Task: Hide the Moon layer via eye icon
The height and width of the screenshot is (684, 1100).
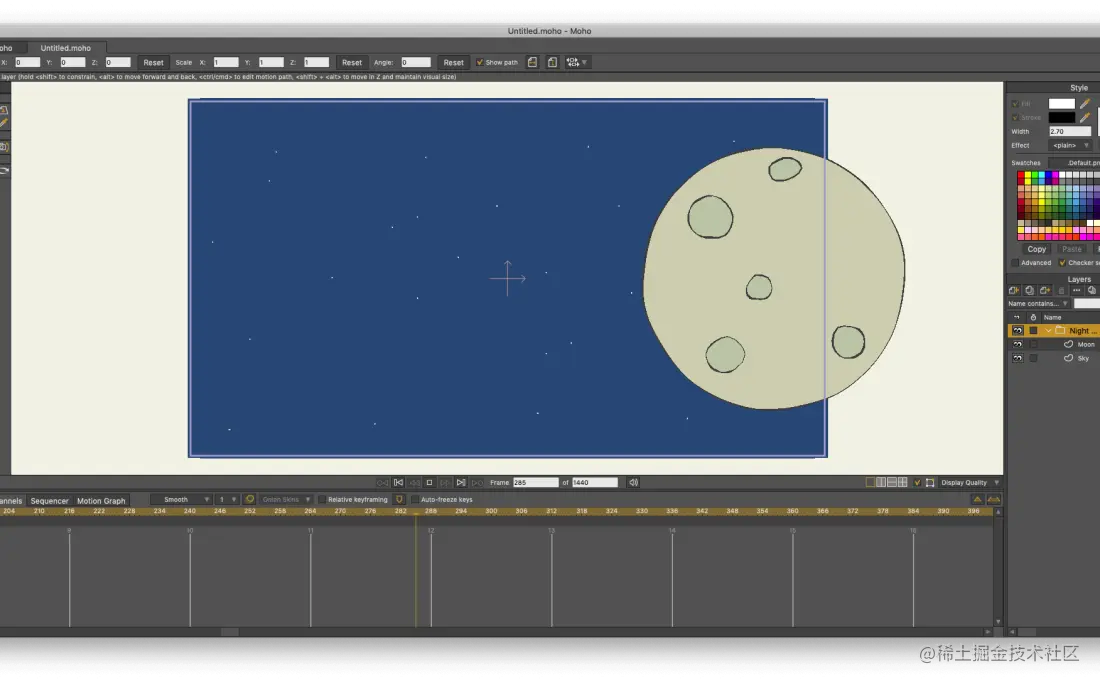Action: tap(1017, 344)
